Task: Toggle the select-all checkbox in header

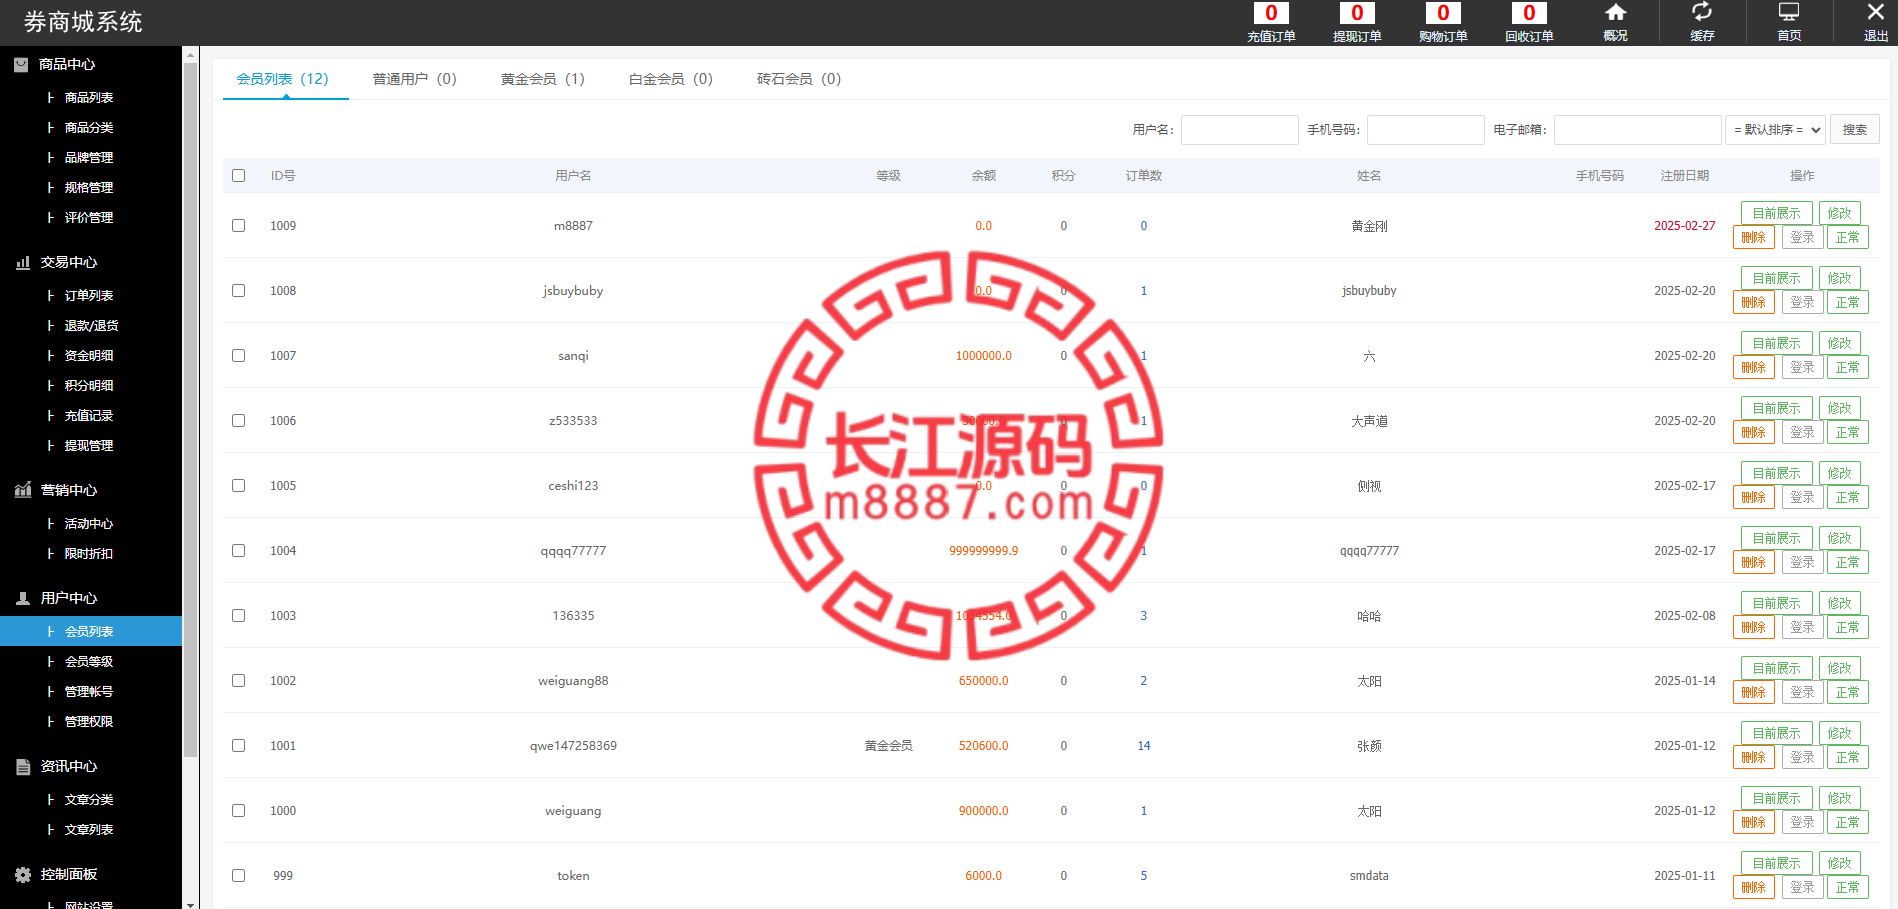Action: tap(238, 175)
